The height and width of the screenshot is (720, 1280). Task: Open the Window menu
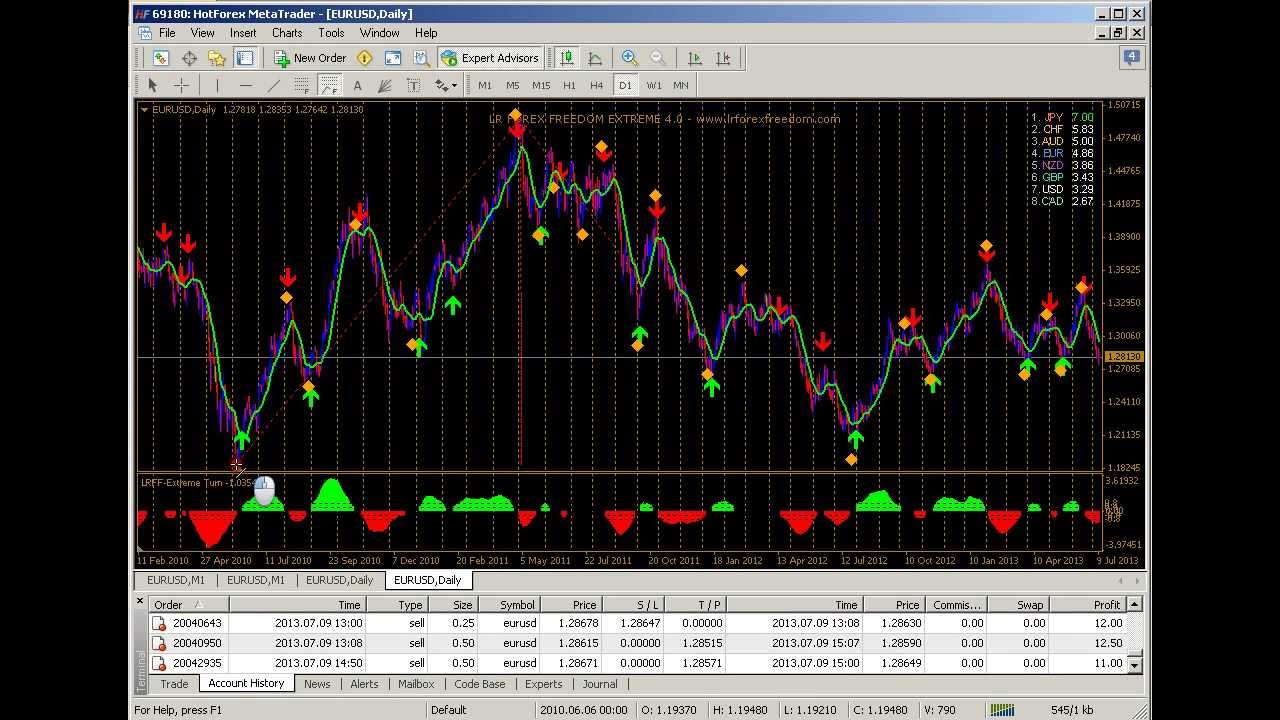[x=379, y=33]
